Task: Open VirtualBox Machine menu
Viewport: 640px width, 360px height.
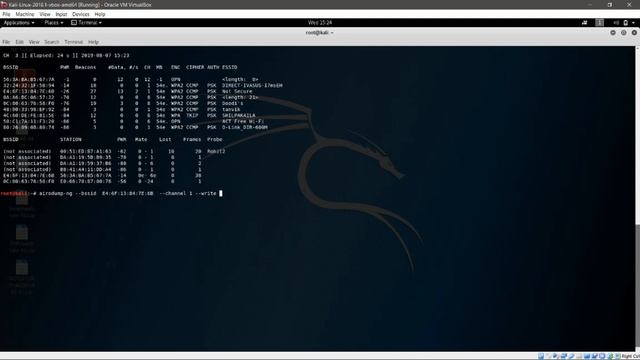Action: 25,14
